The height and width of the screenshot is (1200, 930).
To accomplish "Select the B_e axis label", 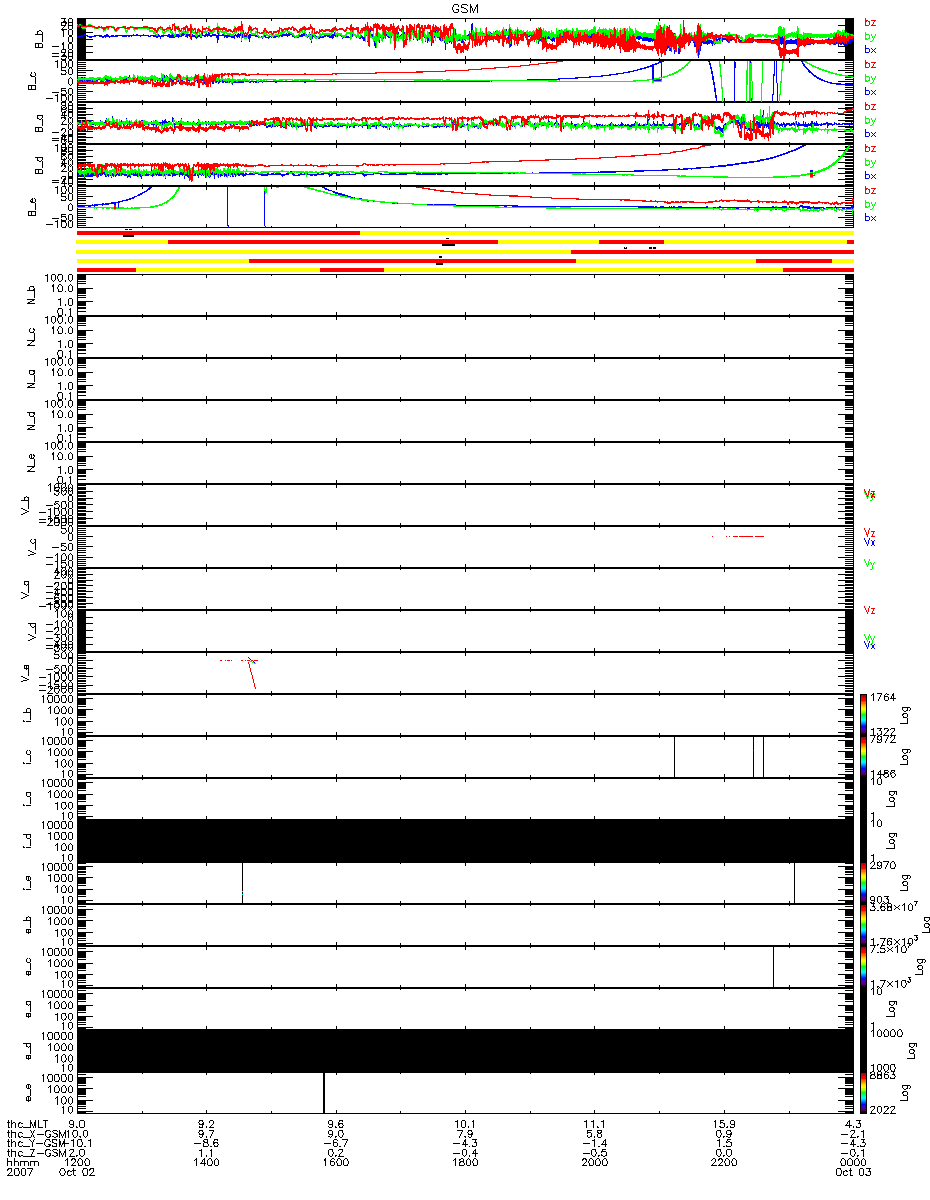I will (x=31, y=207).
